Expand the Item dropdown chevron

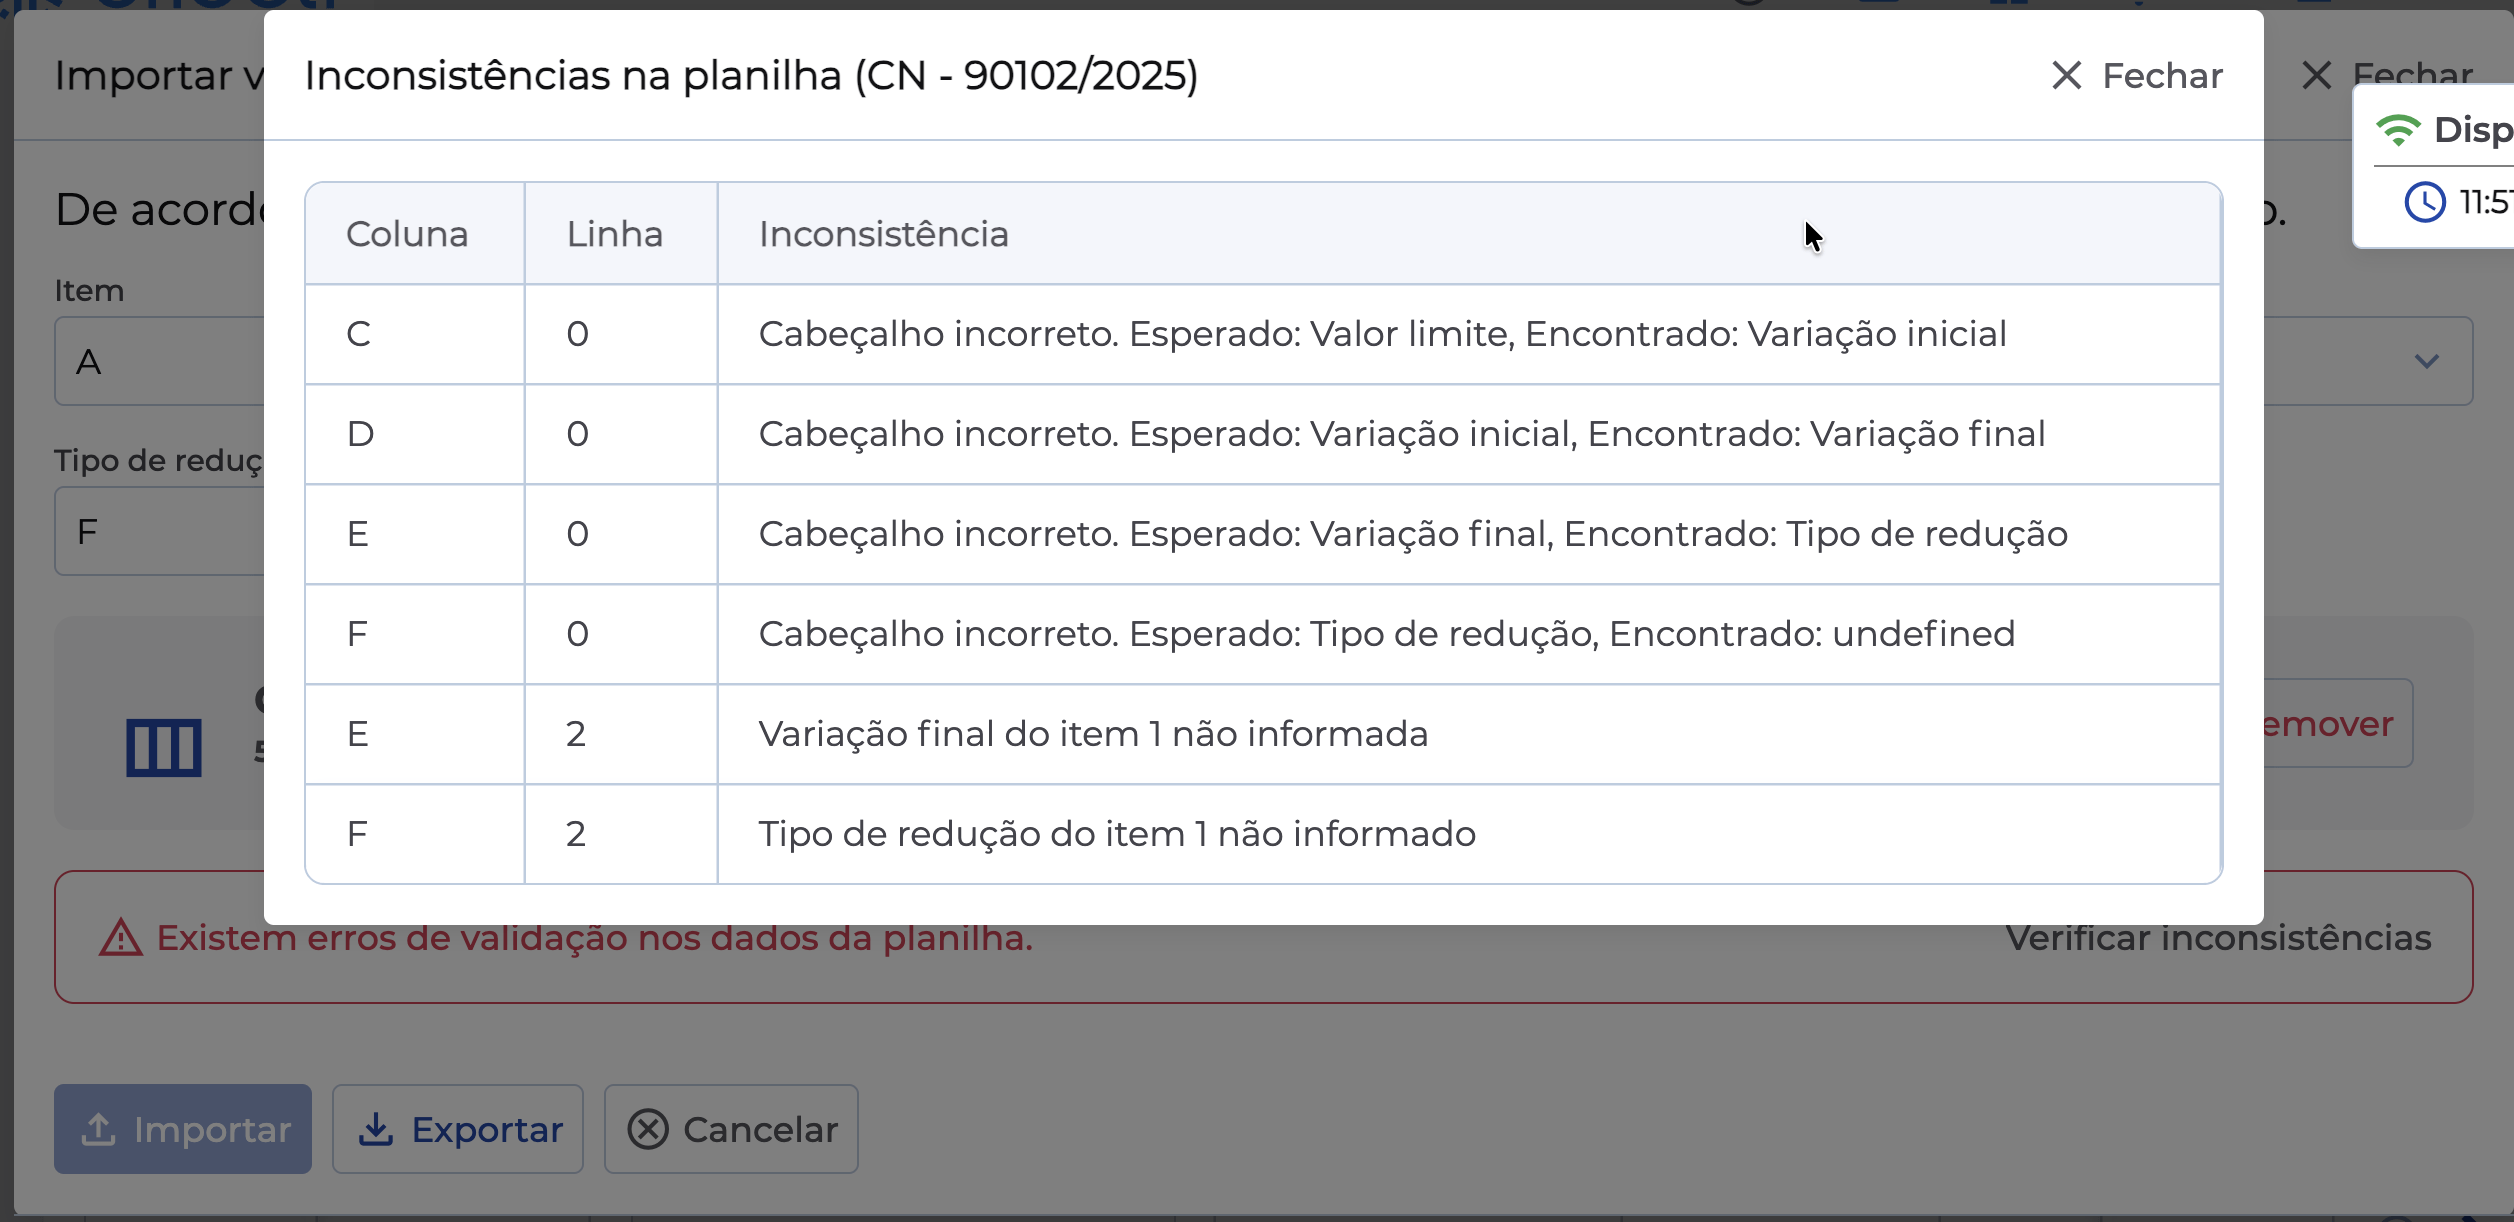(2426, 361)
